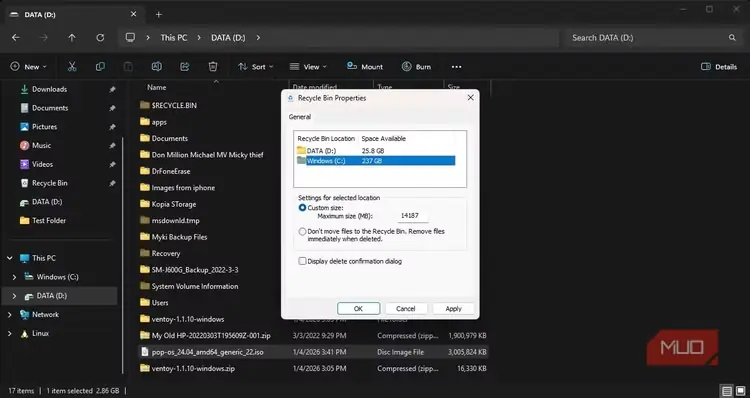Select Custom size radio button
This screenshot has height=398, width=750.
coord(302,208)
